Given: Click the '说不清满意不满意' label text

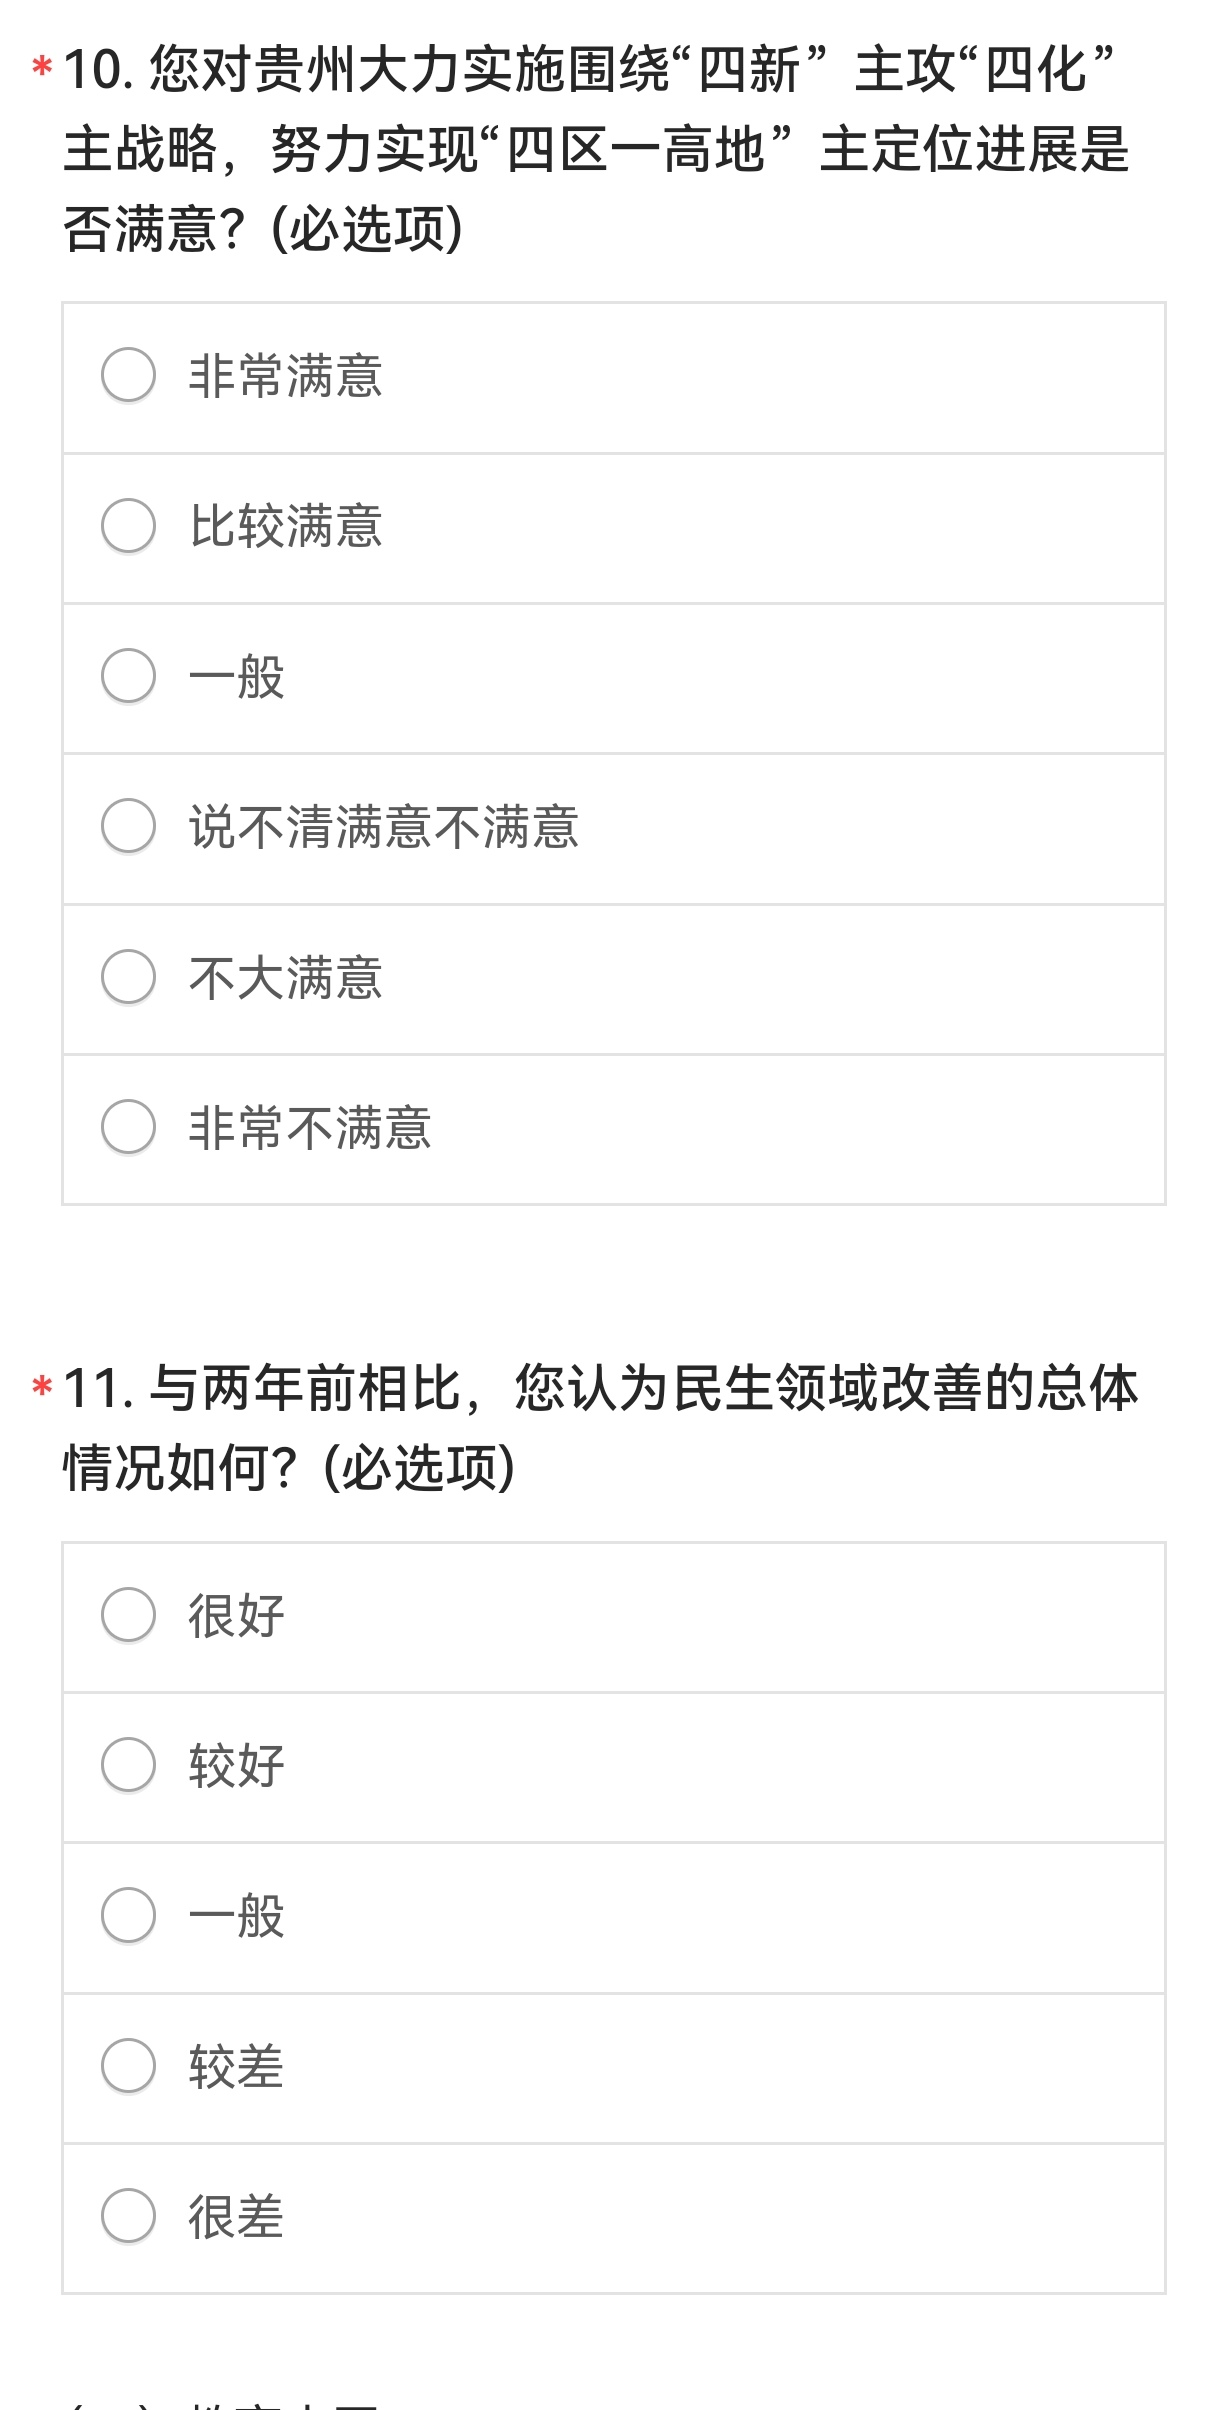Looking at the screenshot, I should coord(384,827).
